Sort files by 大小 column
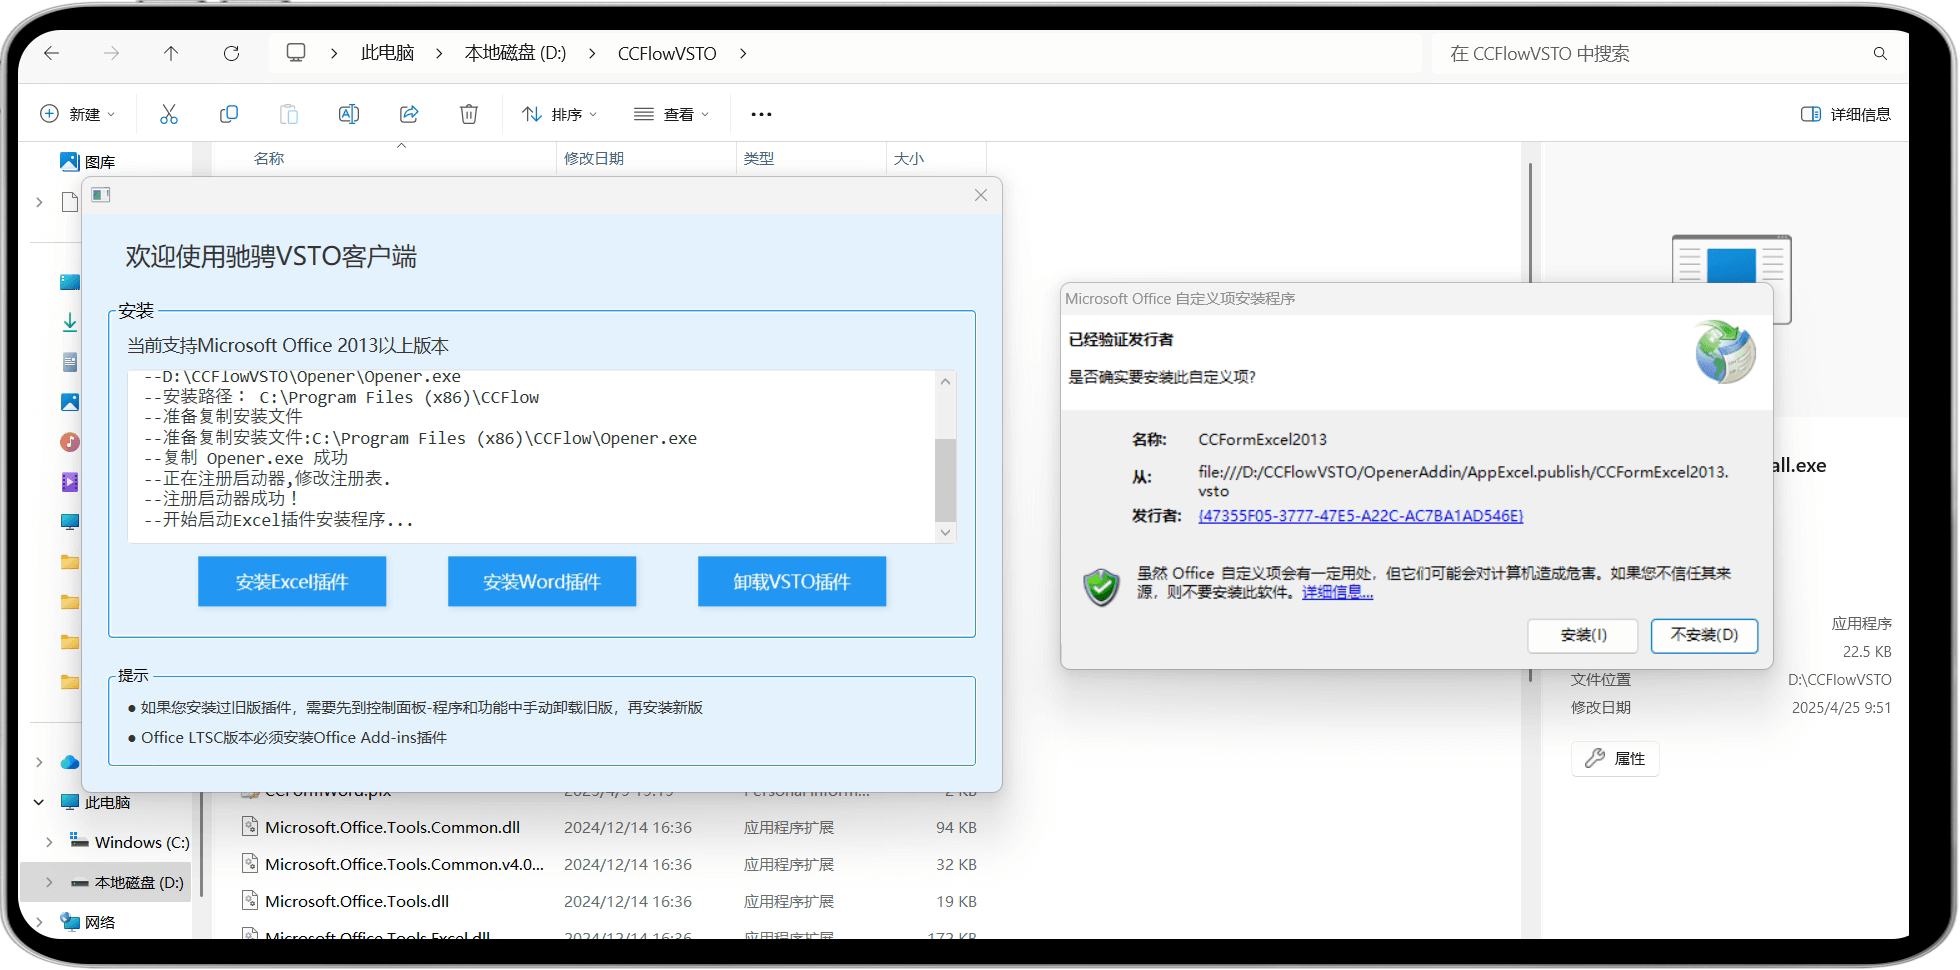 (909, 158)
